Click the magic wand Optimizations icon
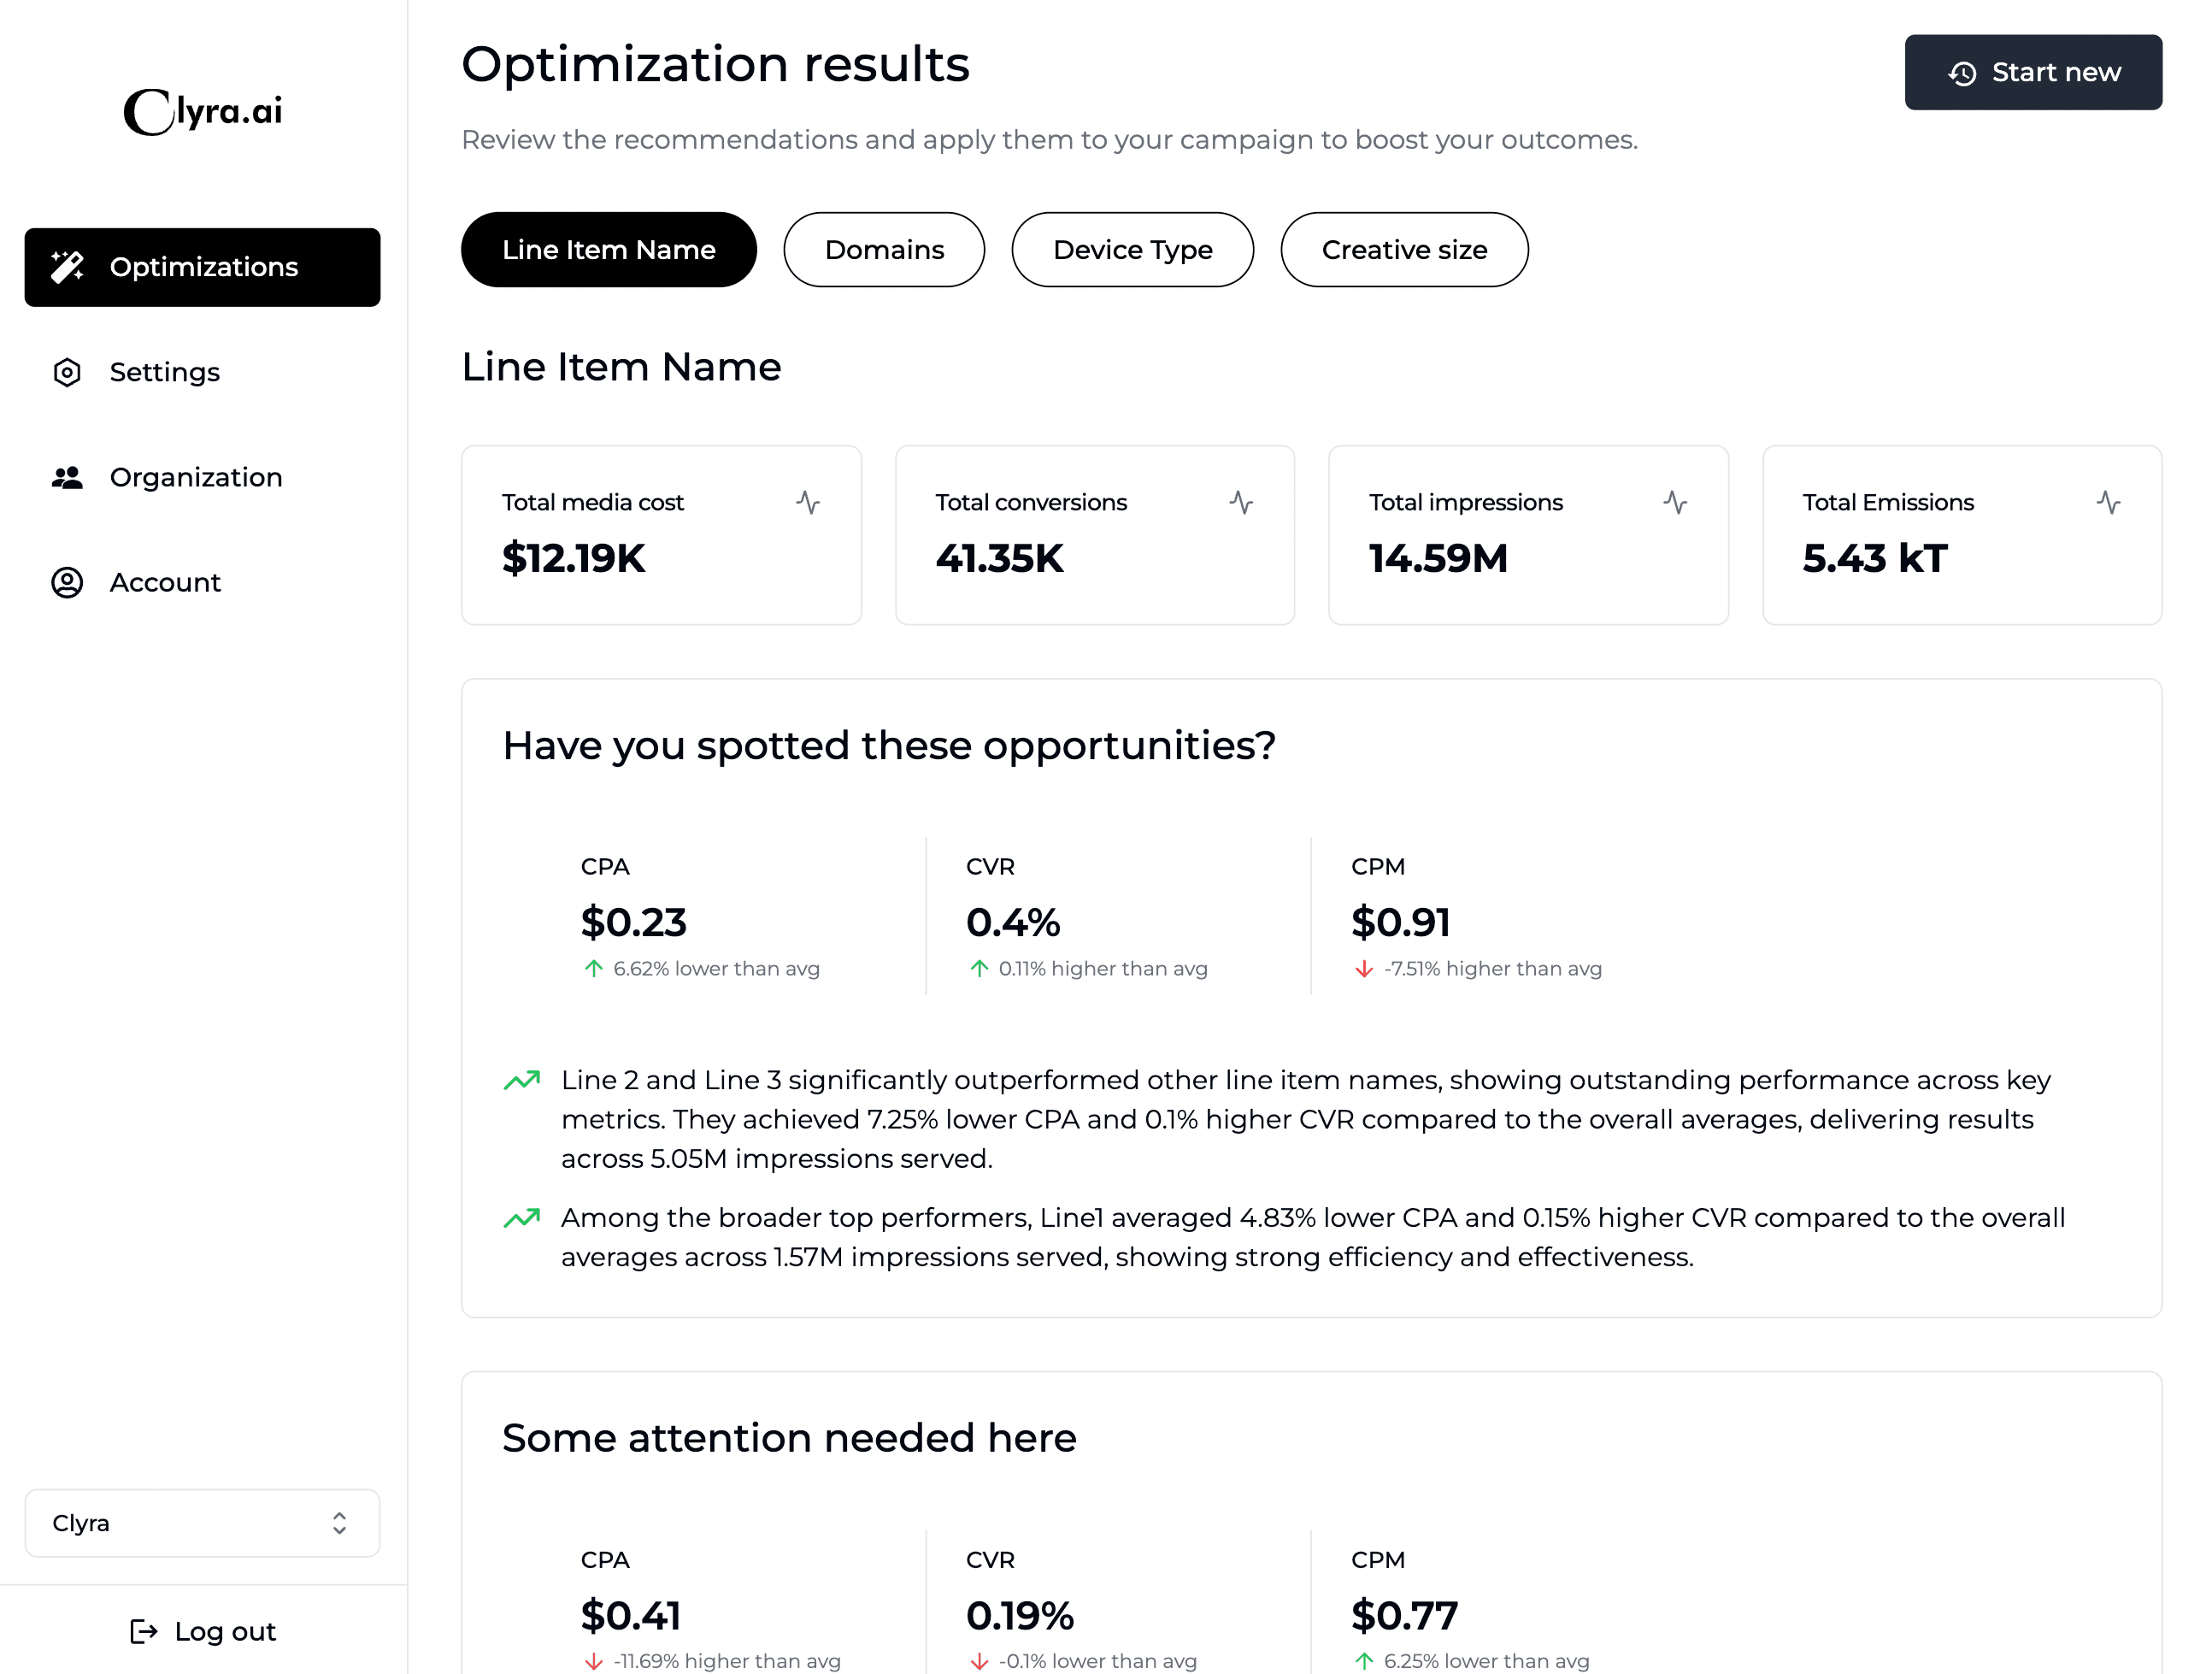The width and height of the screenshot is (2212, 1674). point(67,267)
